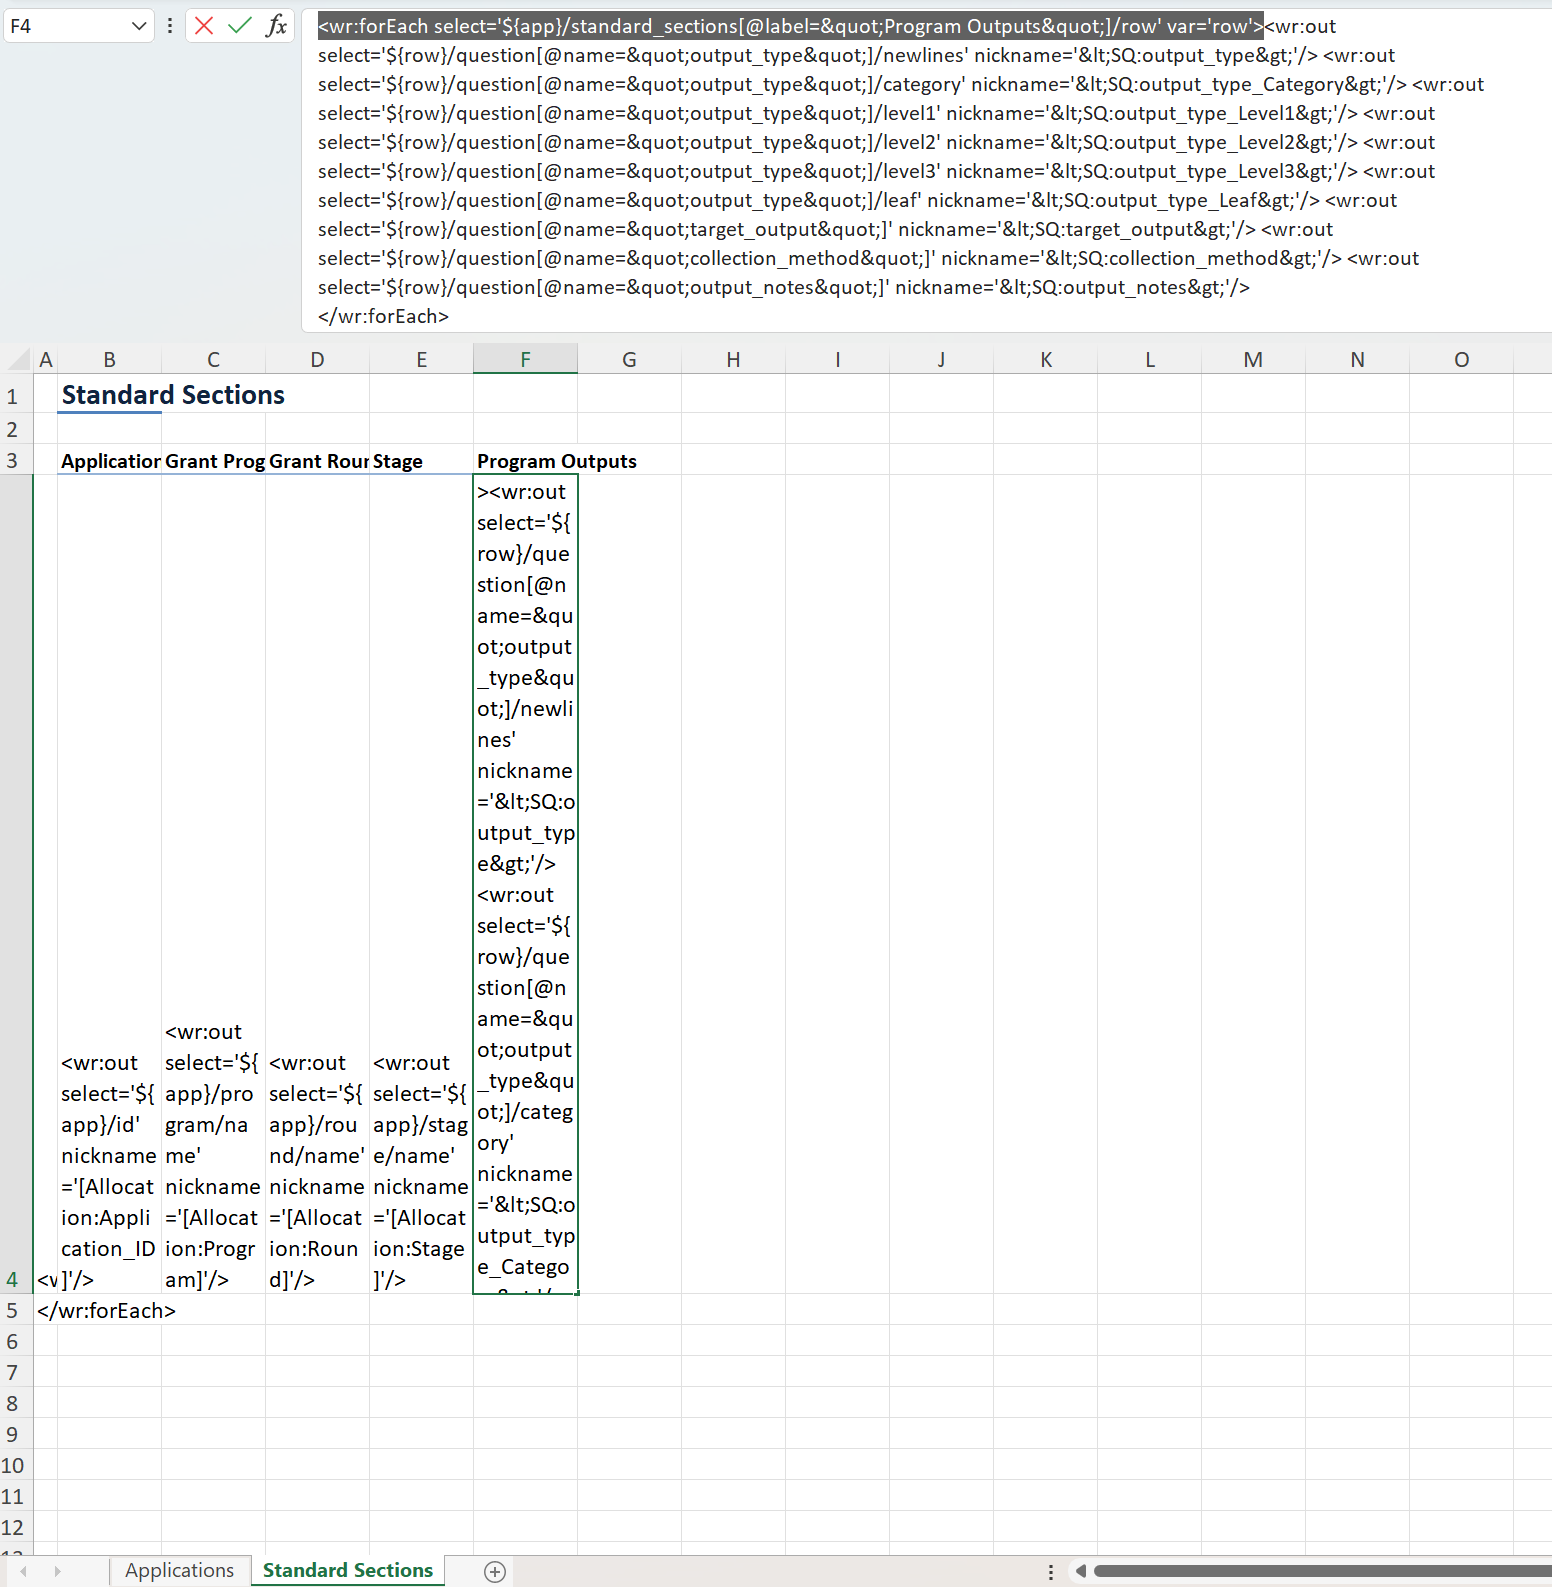Click the formula bar options dots

pyautogui.click(x=170, y=26)
